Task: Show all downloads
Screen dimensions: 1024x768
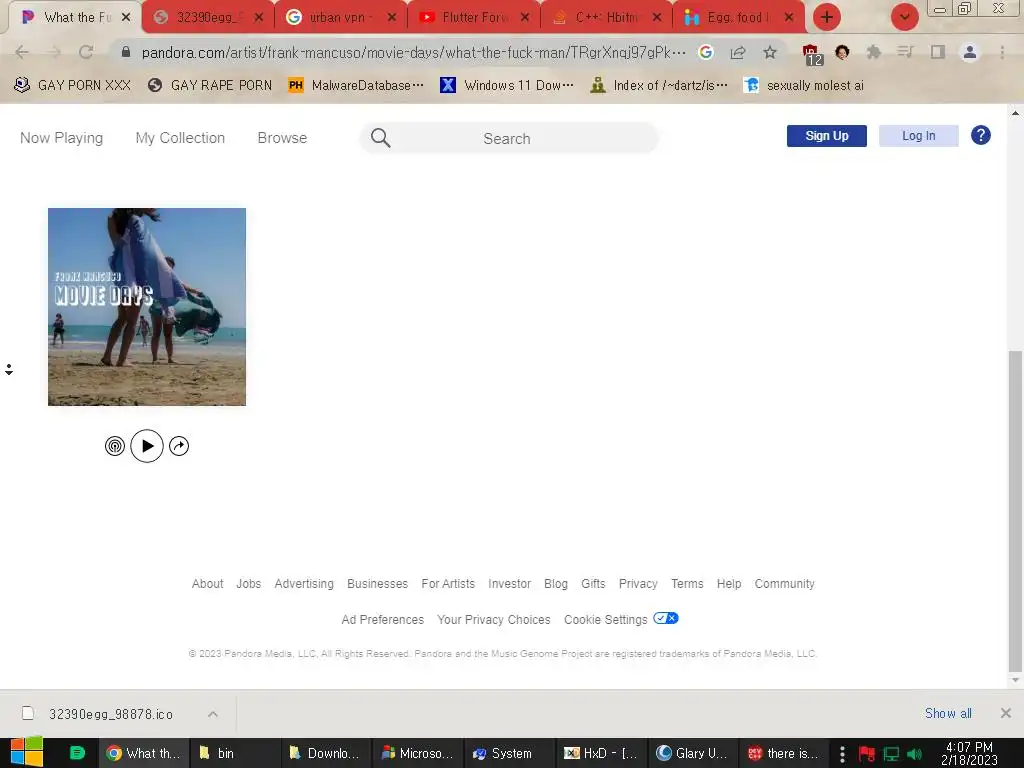Action: 948,714
